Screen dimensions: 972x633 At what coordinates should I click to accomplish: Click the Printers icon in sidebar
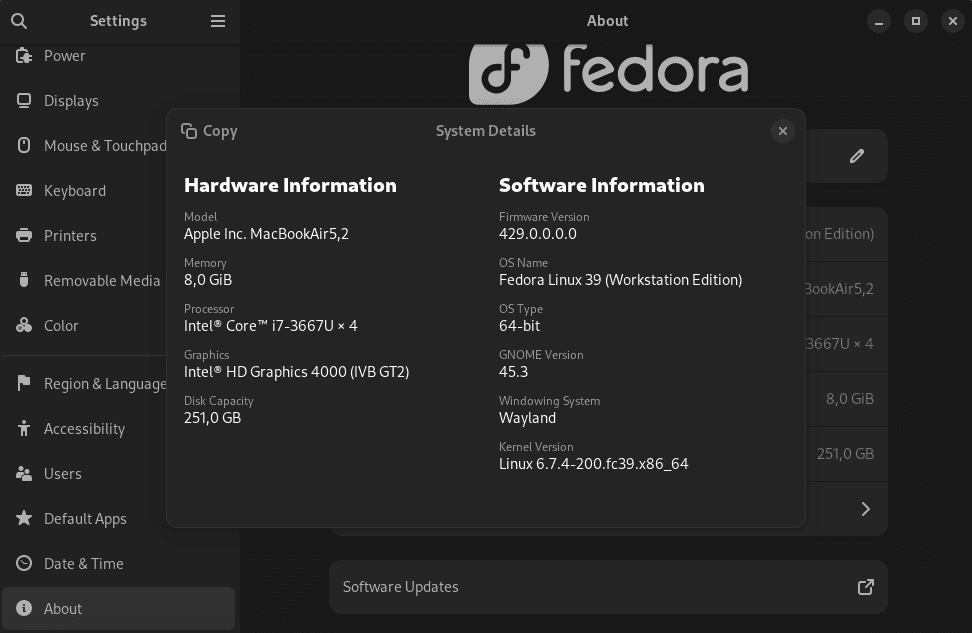pyautogui.click(x=24, y=235)
